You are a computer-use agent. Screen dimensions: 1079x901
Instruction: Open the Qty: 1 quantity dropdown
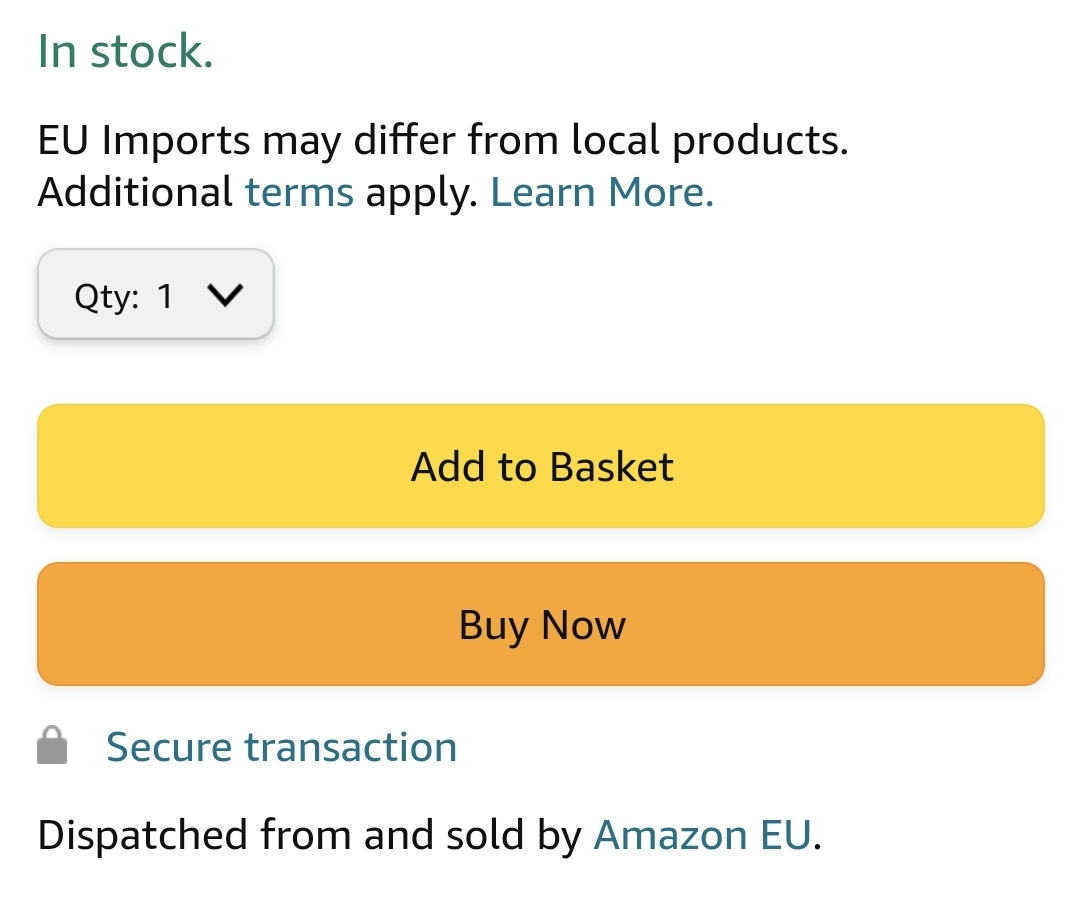[x=156, y=294]
